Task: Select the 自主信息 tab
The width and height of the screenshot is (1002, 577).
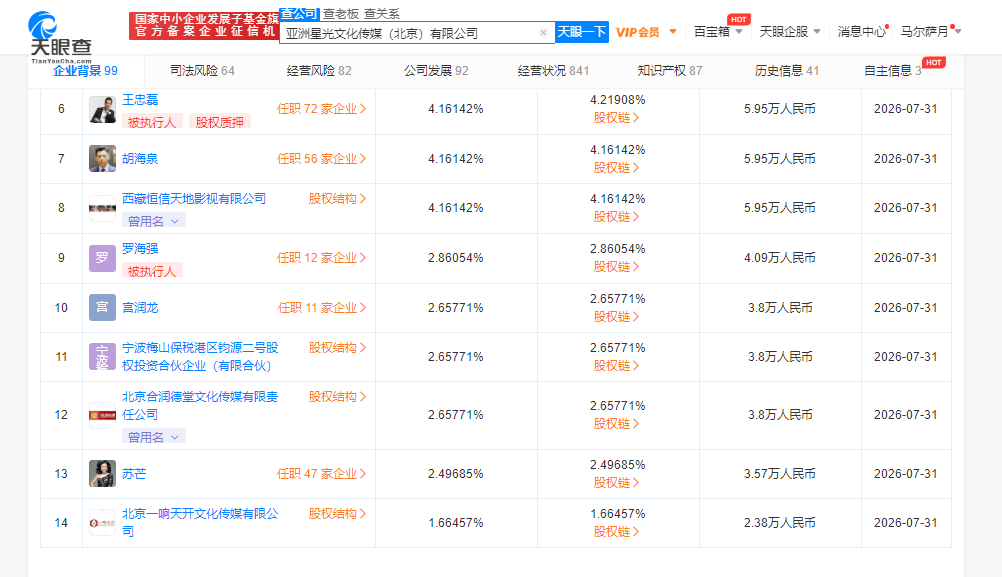Action: coord(893,71)
